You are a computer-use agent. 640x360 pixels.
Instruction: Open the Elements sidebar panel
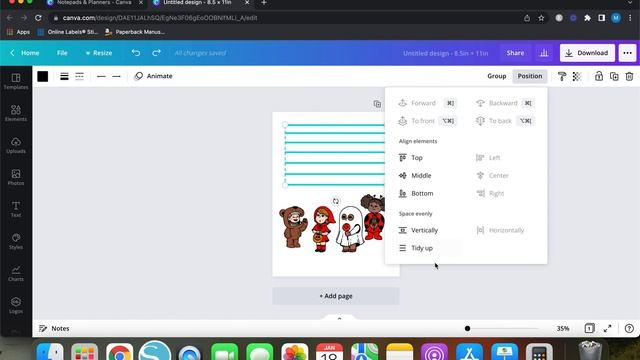click(x=16, y=113)
